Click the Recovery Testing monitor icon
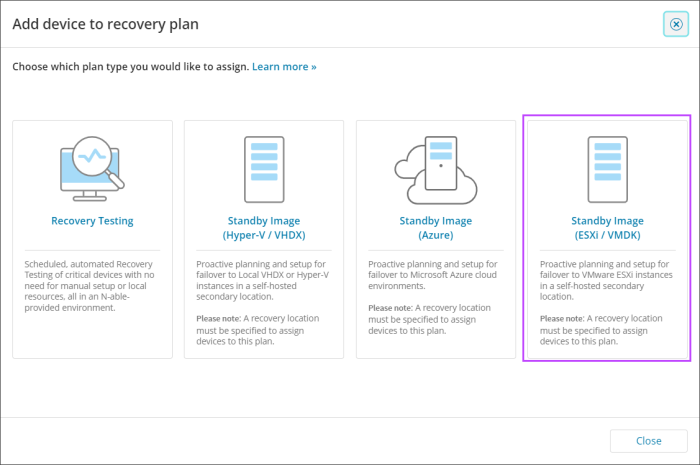Screen dimensions: 700x465 coord(92,168)
